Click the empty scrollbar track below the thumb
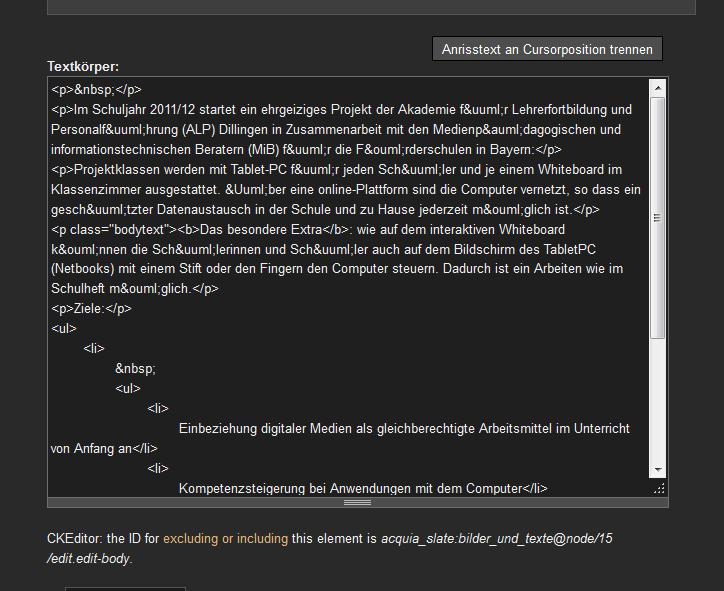 (658, 400)
